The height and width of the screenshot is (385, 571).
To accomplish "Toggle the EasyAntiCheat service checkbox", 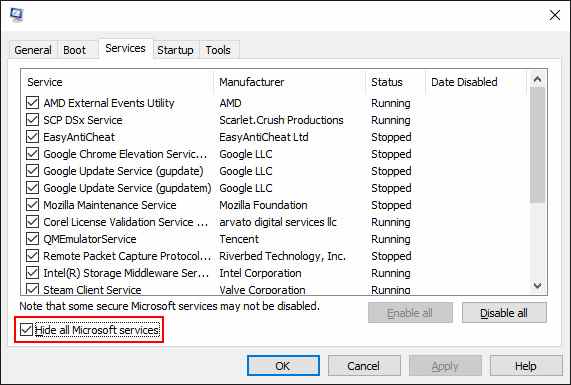I will click(32, 137).
